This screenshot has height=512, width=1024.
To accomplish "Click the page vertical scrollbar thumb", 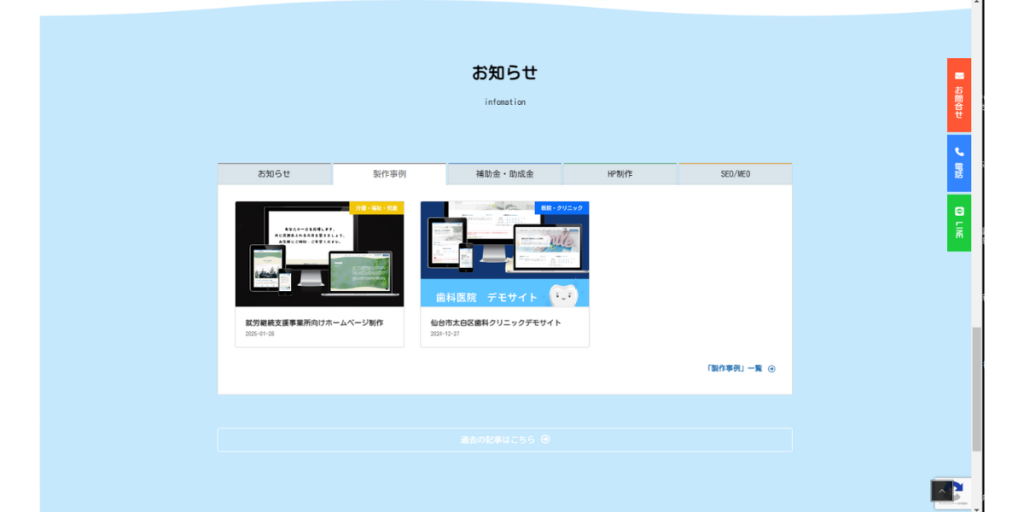I will click(977, 390).
